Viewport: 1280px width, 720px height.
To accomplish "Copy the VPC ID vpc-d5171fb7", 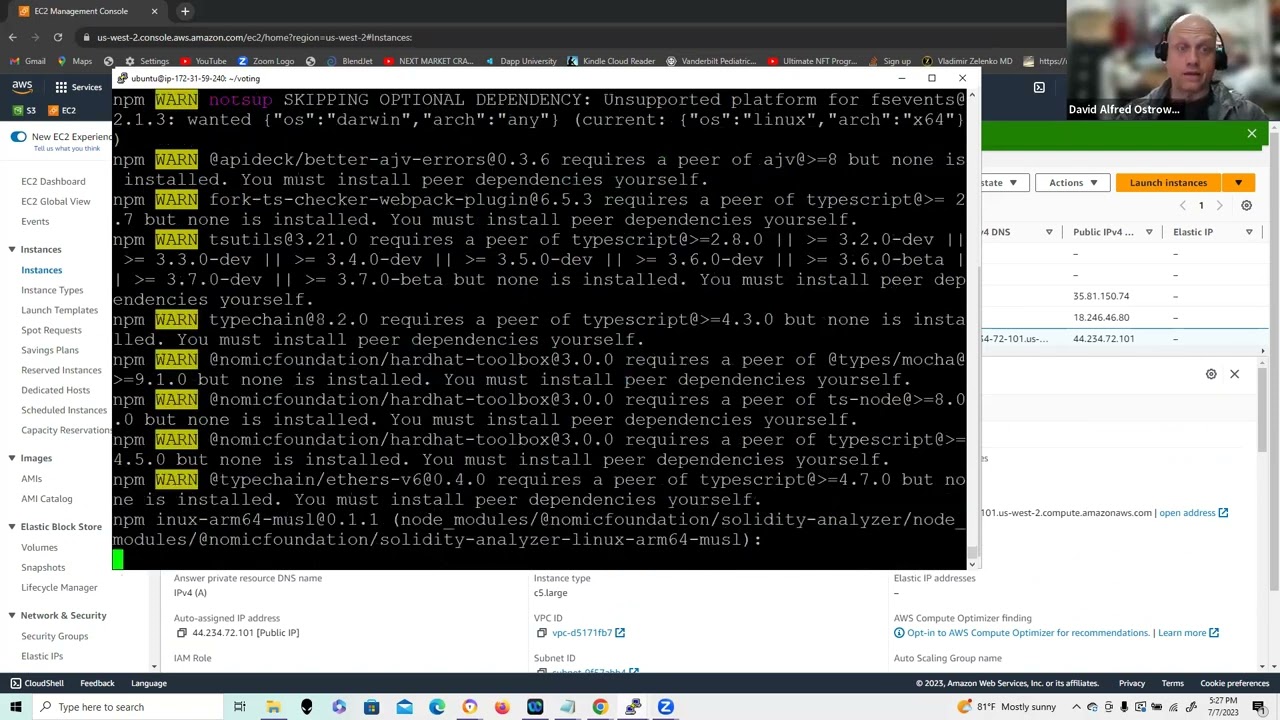I will 541,633.
